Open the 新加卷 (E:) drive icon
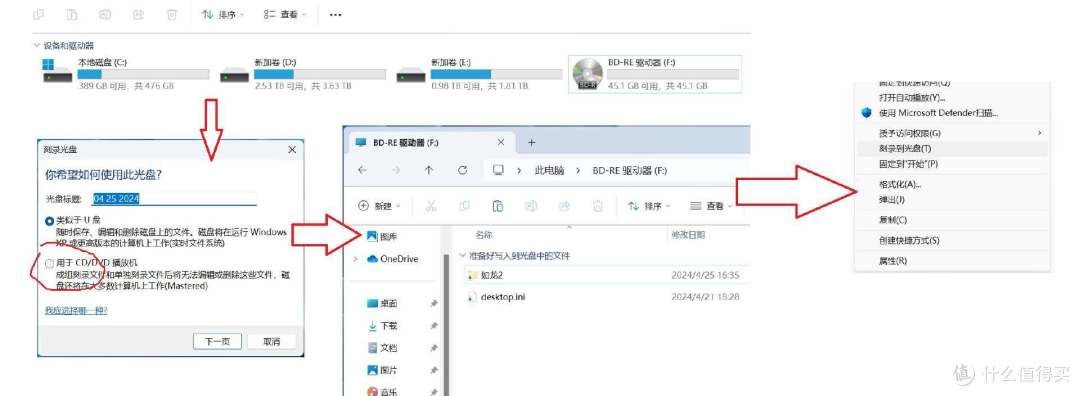 click(411, 74)
